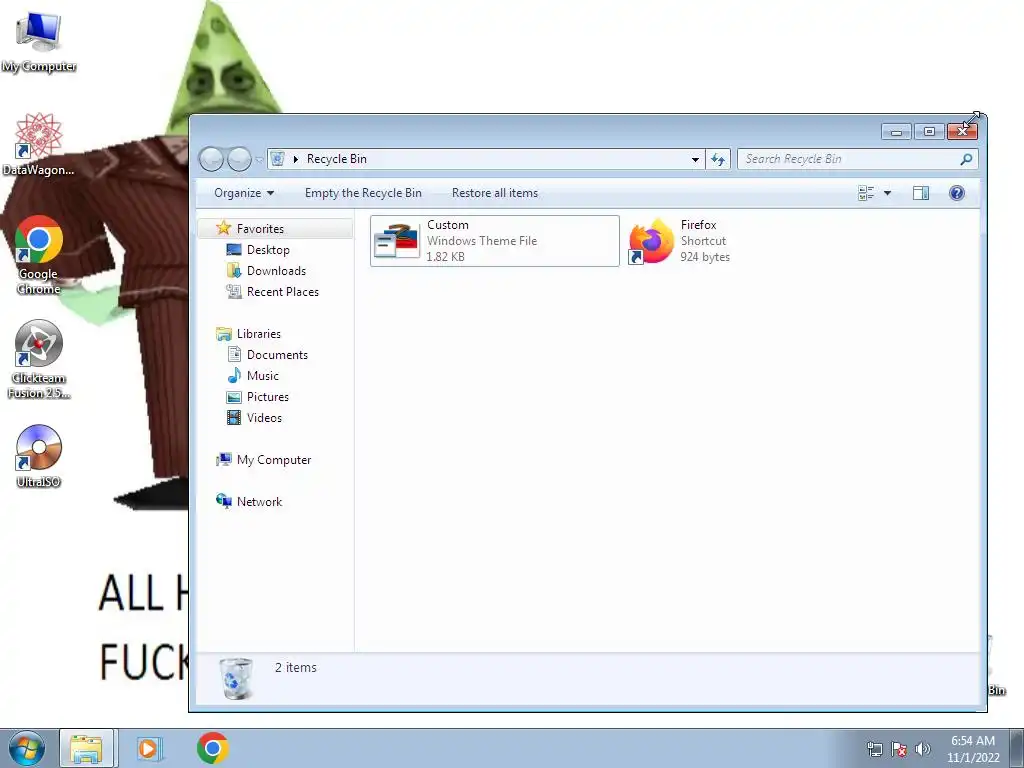Click the '2 items' status text

[295, 667]
